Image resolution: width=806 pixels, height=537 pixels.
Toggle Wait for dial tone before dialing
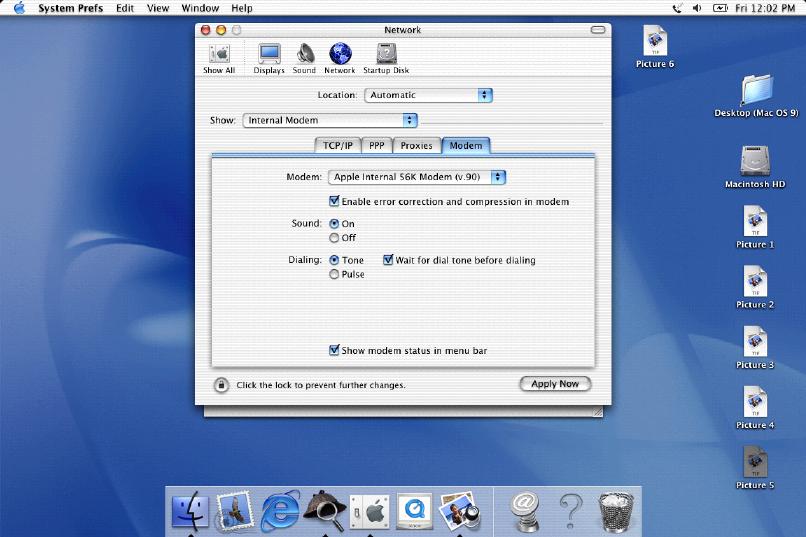coord(388,260)
